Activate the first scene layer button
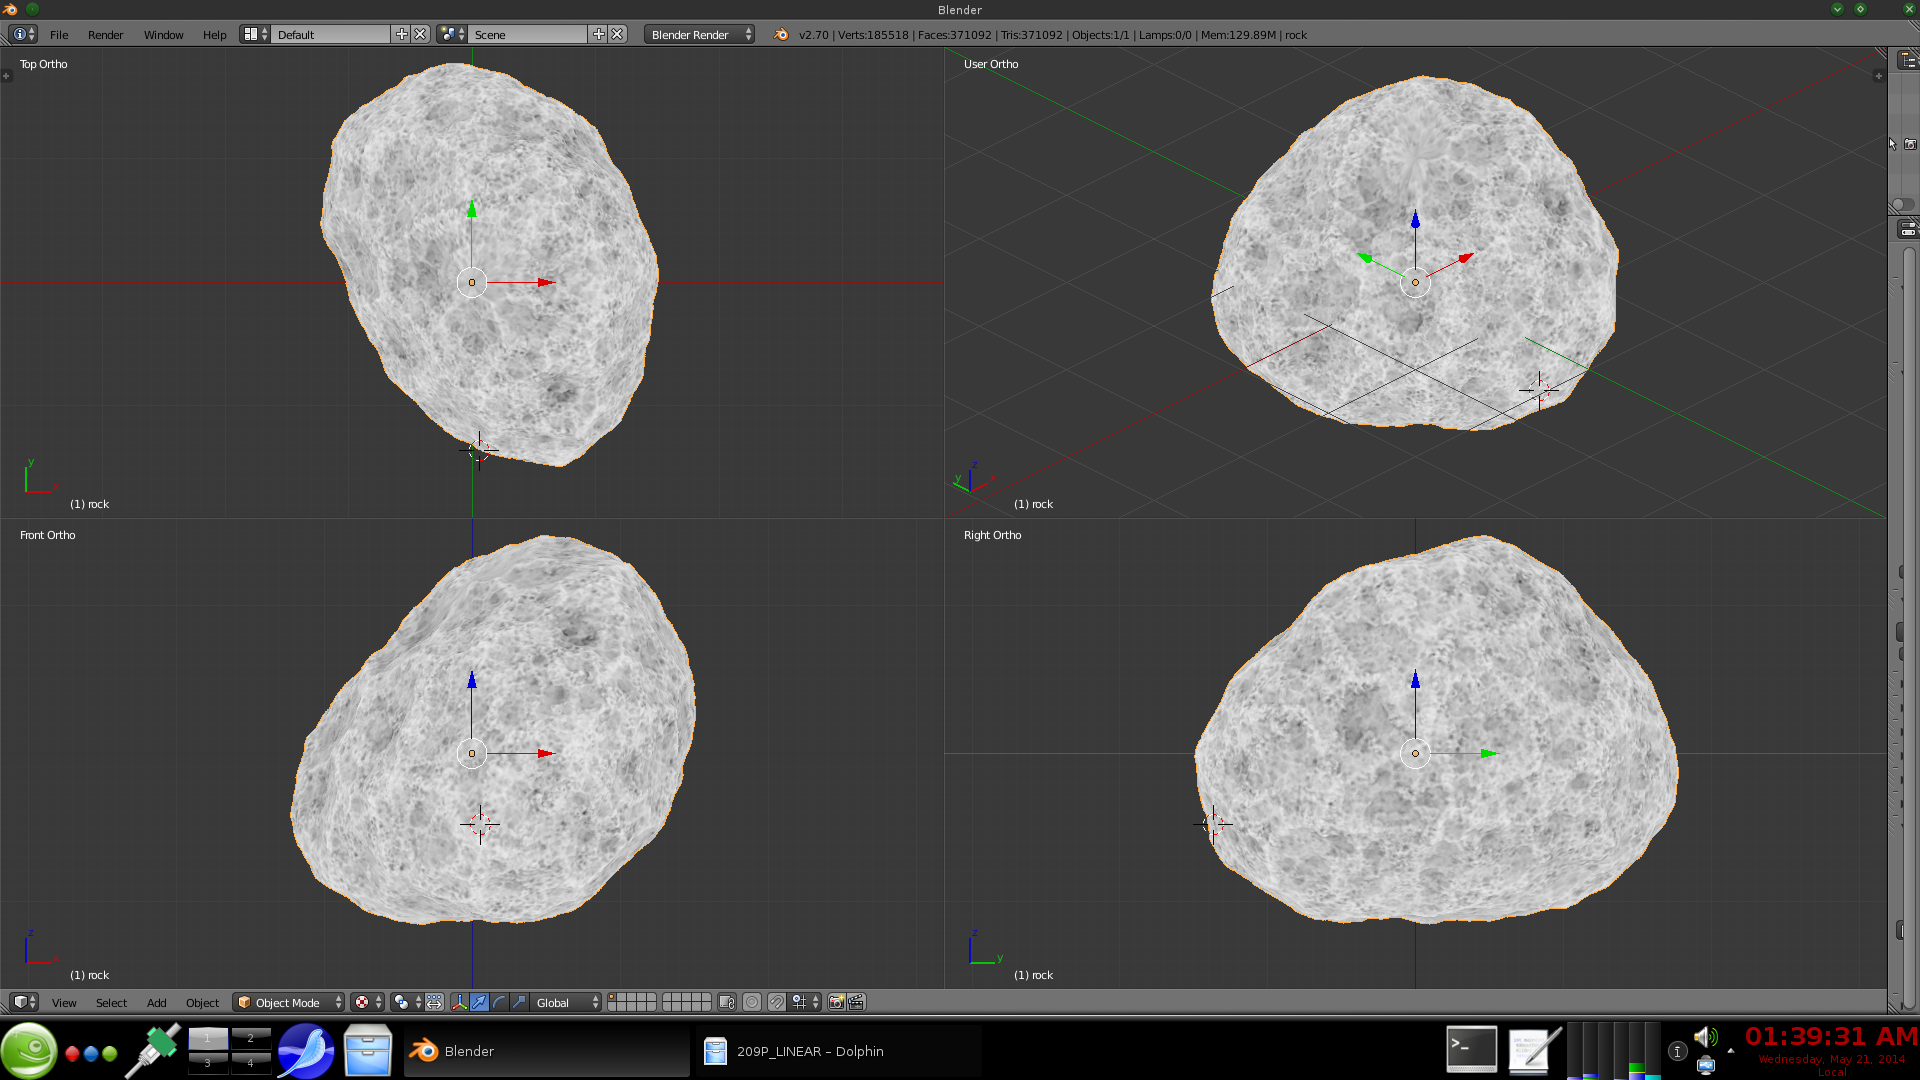The height and width of the screenshot is (1080, 1920). point(613,997)
